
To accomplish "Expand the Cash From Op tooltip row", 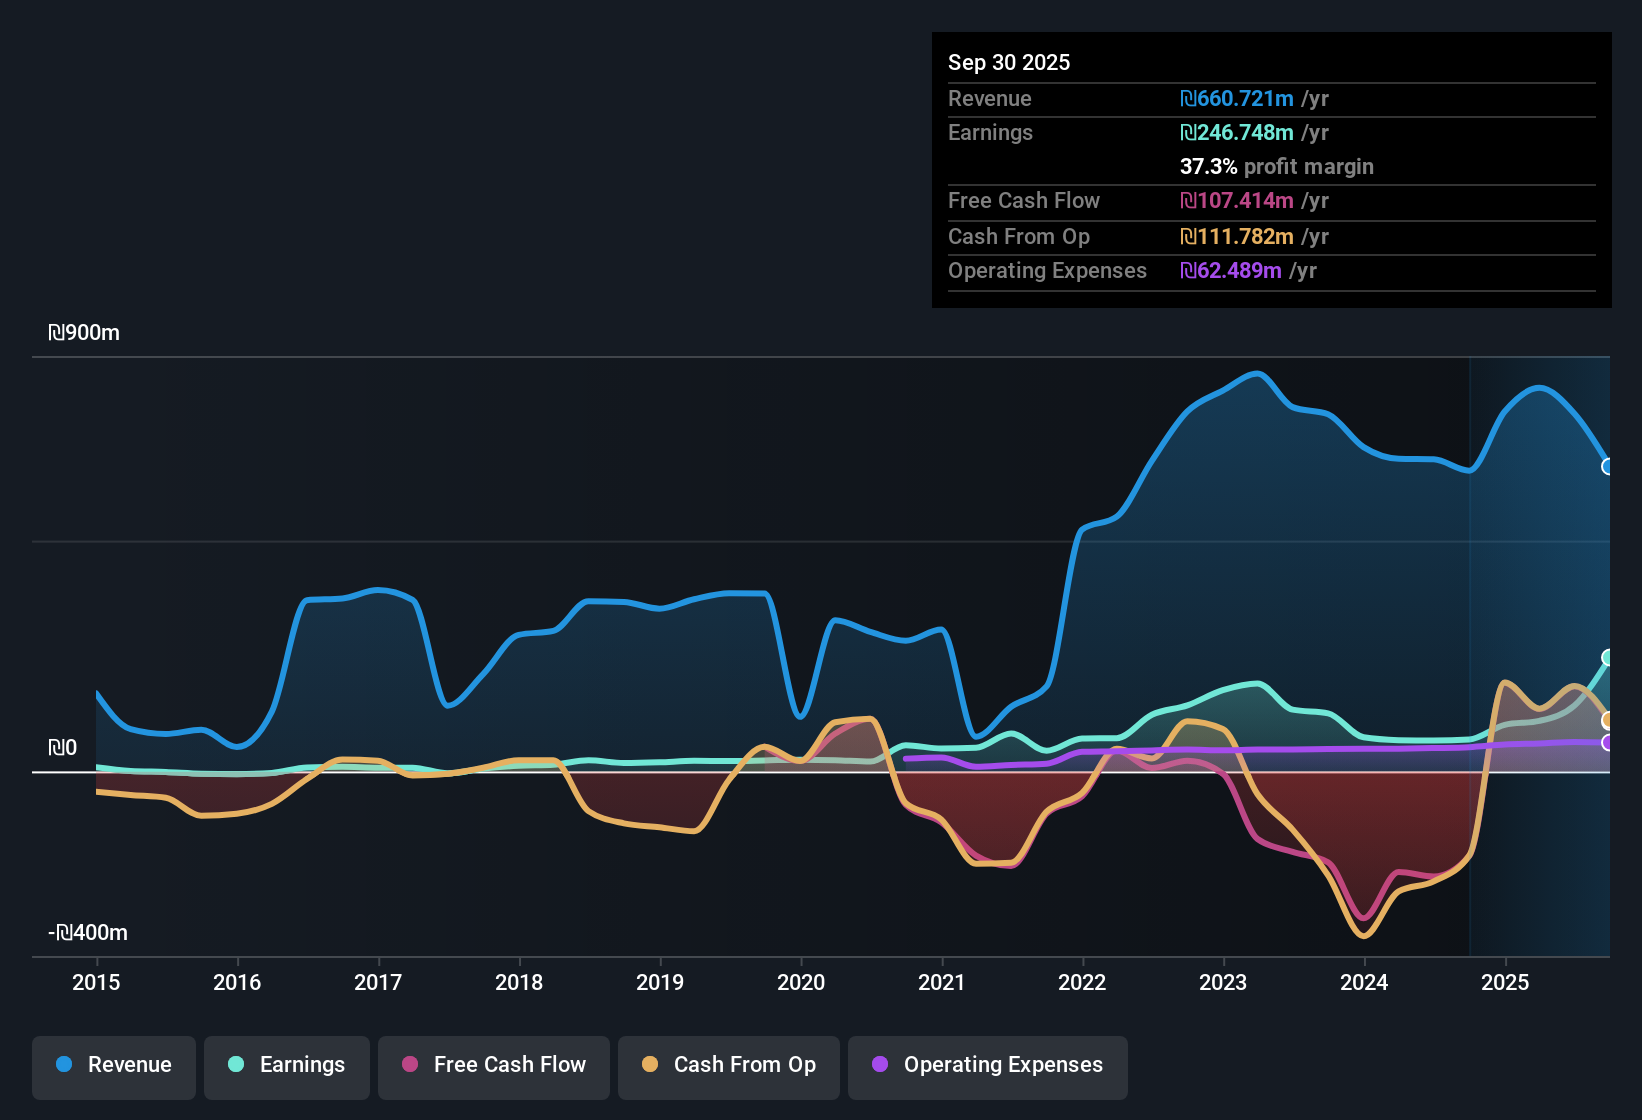I will [x=1019, y=237].
